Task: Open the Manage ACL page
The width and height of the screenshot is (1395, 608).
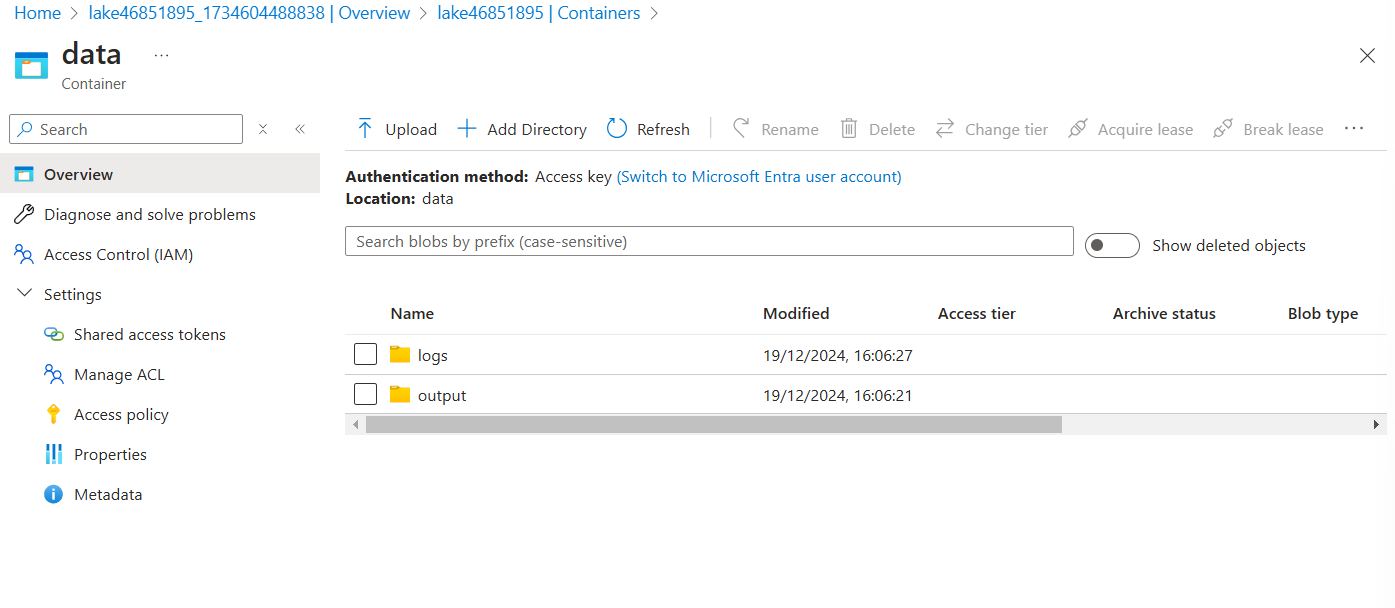Action: point(119,375)
